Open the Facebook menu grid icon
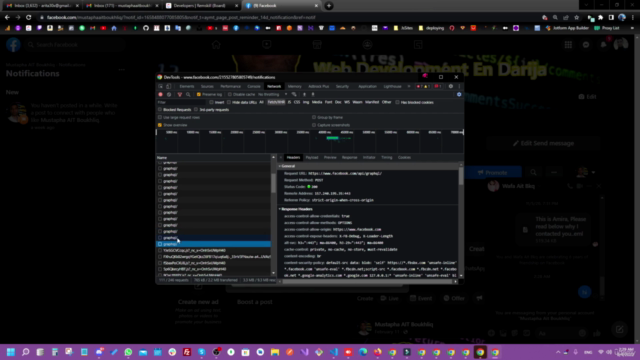The image size is (640, 360). (x=568, y=44)
